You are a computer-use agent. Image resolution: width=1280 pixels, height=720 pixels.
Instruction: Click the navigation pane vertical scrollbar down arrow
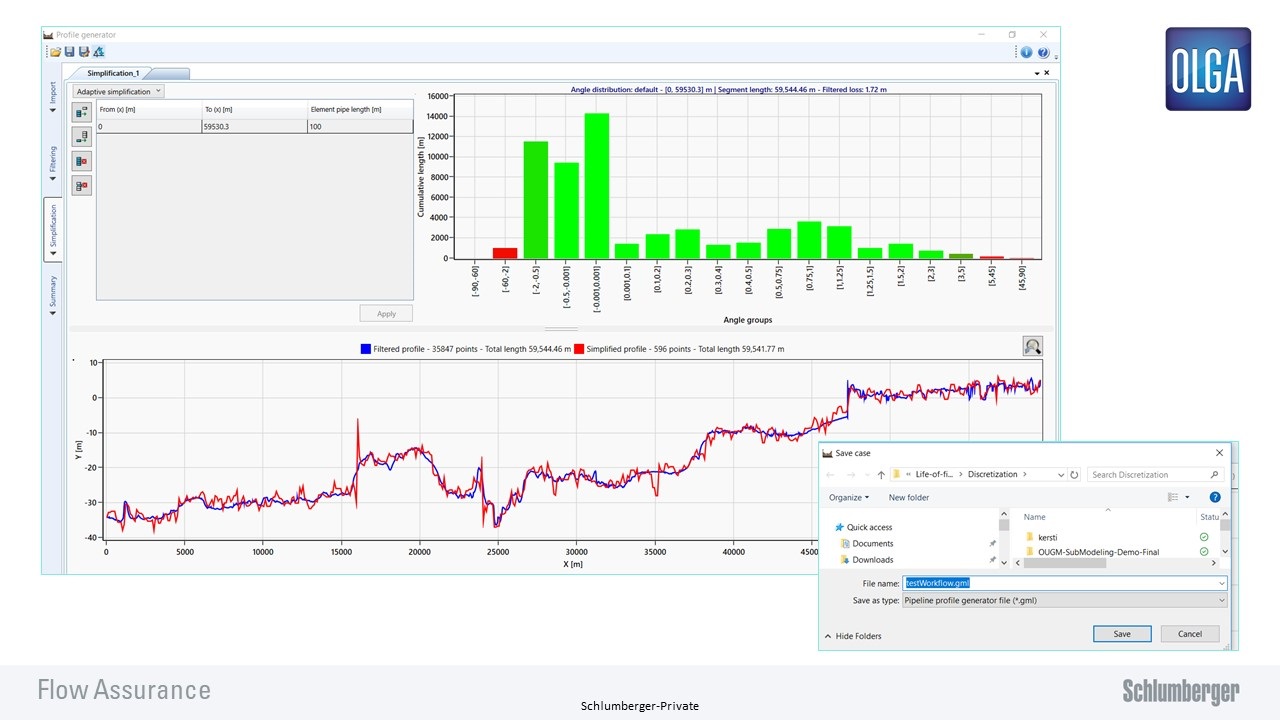pyautogui.click(x=1004, y=563)
